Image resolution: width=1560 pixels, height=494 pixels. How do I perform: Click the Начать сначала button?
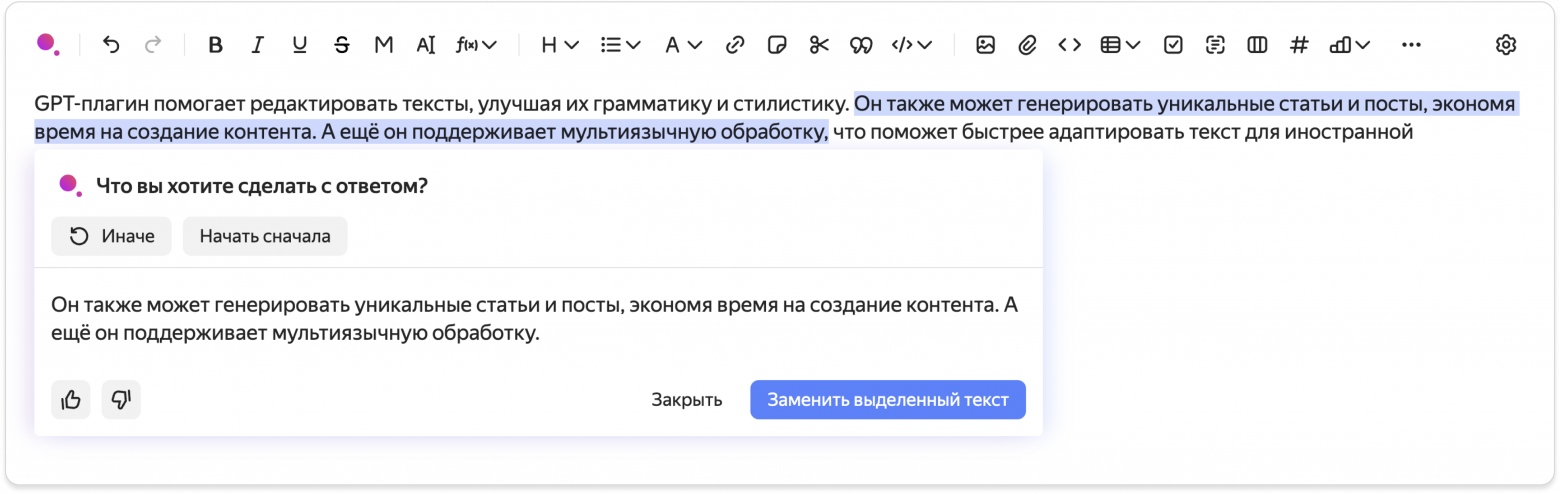tap(265, 236)
